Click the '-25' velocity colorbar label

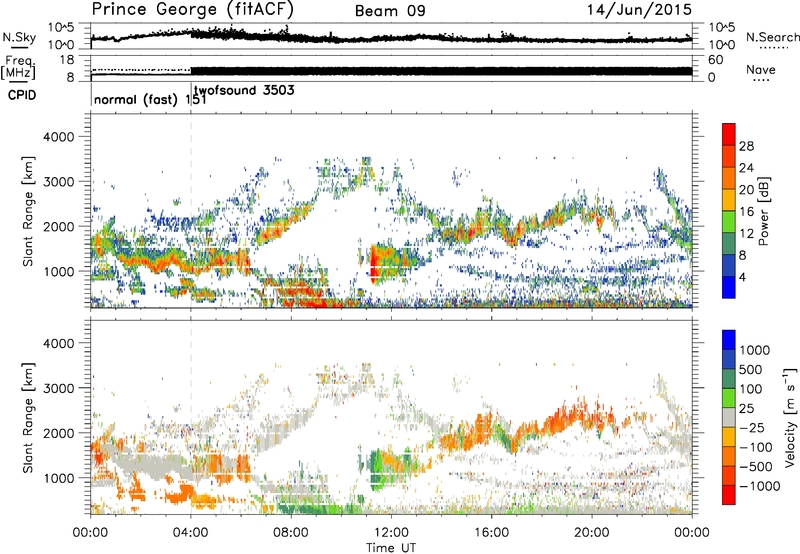tap(752, 428)
